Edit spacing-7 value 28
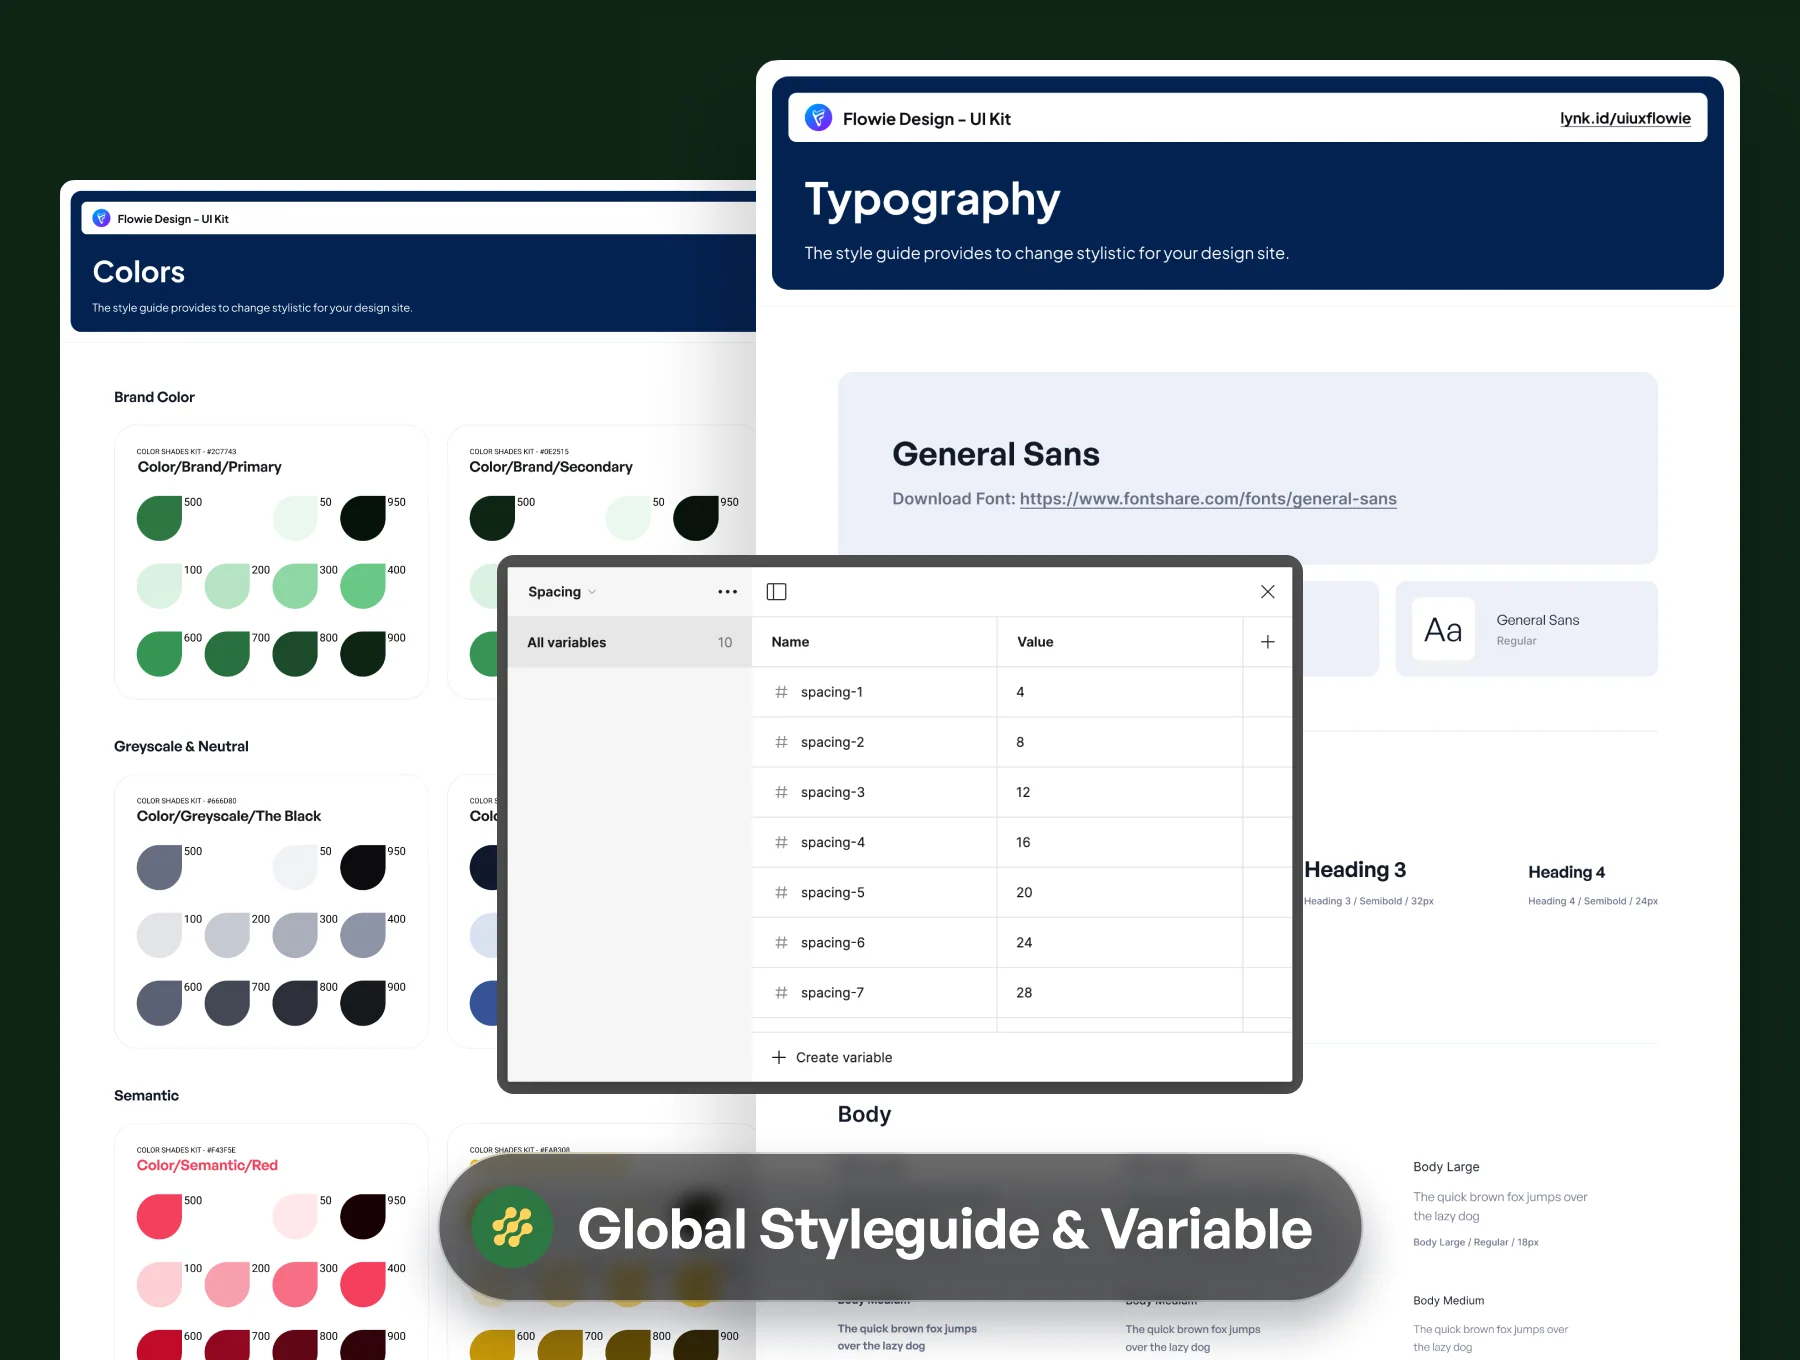This screenshot has width=1800, height=1360. pos(1119,992)
